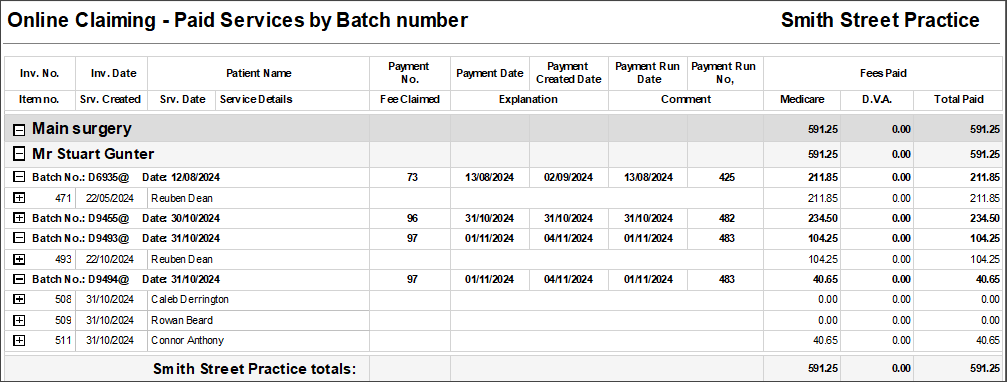This screenshot has width=1007, height=382.
Task: Collapse the Main surgery group
Action: coord(19,130)
